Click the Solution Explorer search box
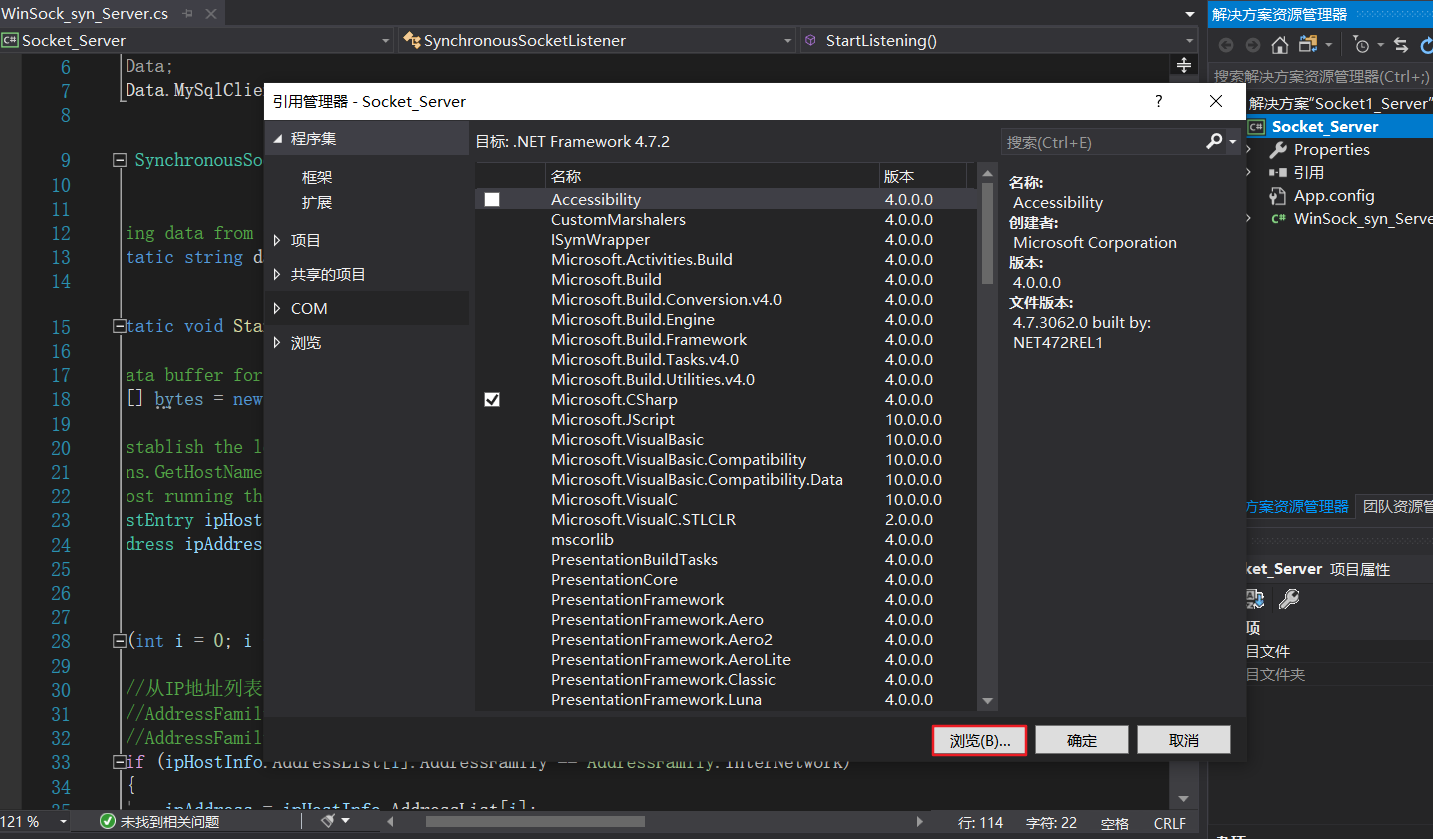The image size is (1433, 839). [1321, 76]
